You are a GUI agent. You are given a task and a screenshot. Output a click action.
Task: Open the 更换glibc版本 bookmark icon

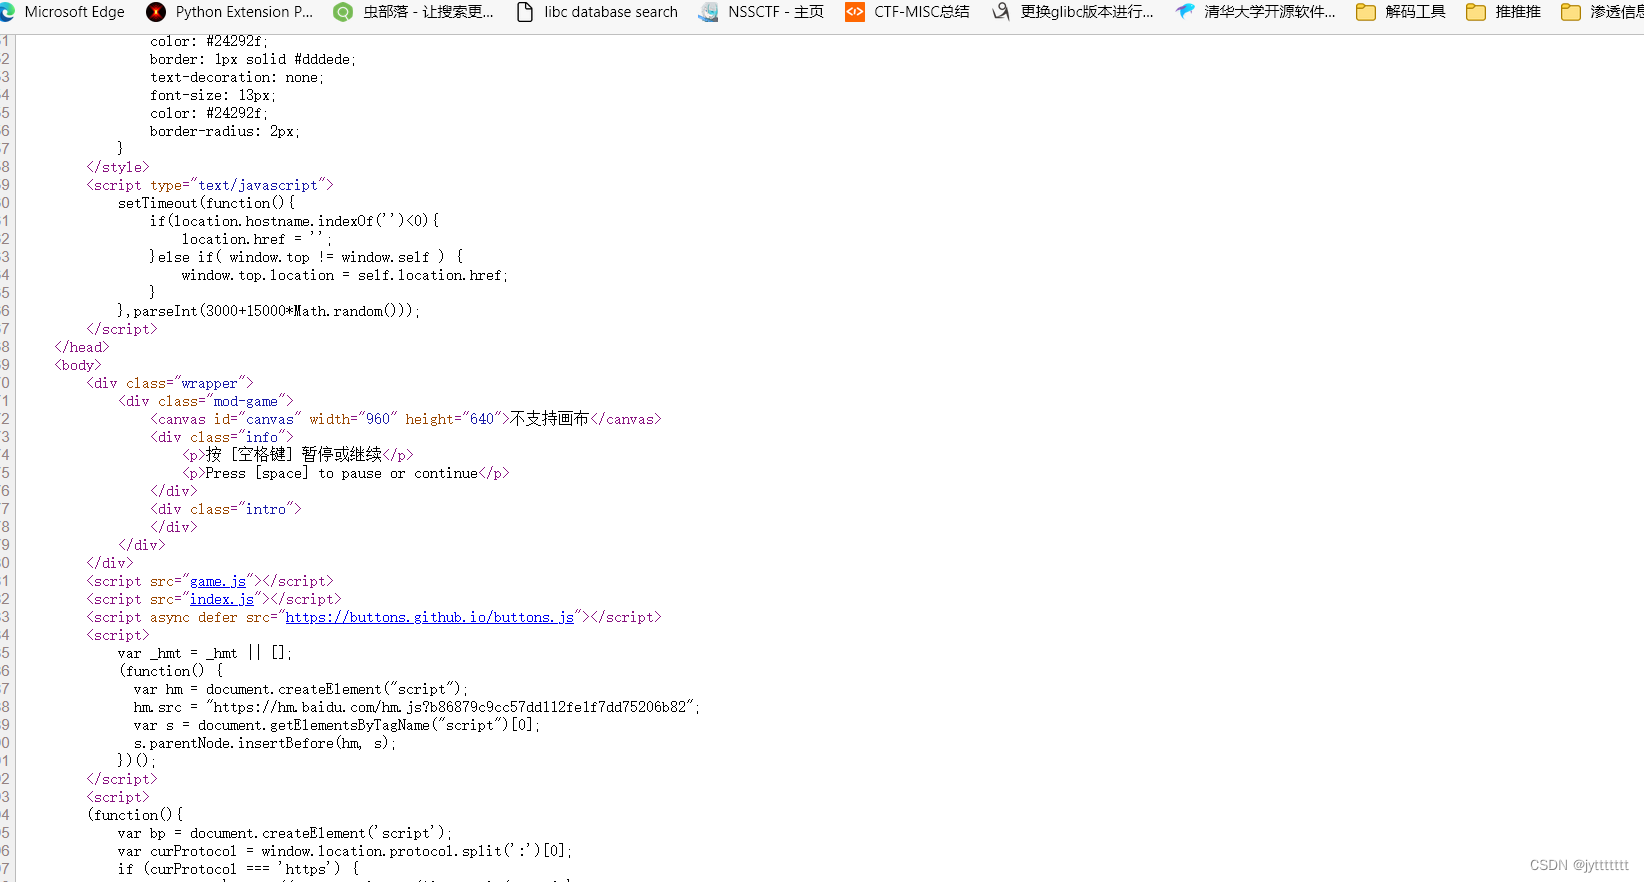(1001, 12)
